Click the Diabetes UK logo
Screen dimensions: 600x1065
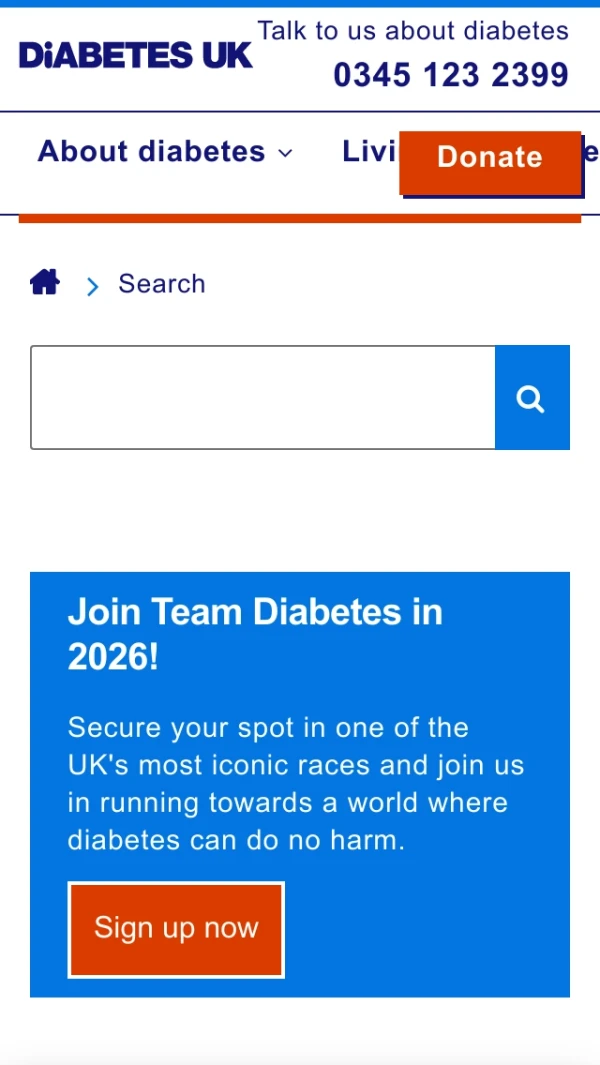coord(135,56)
